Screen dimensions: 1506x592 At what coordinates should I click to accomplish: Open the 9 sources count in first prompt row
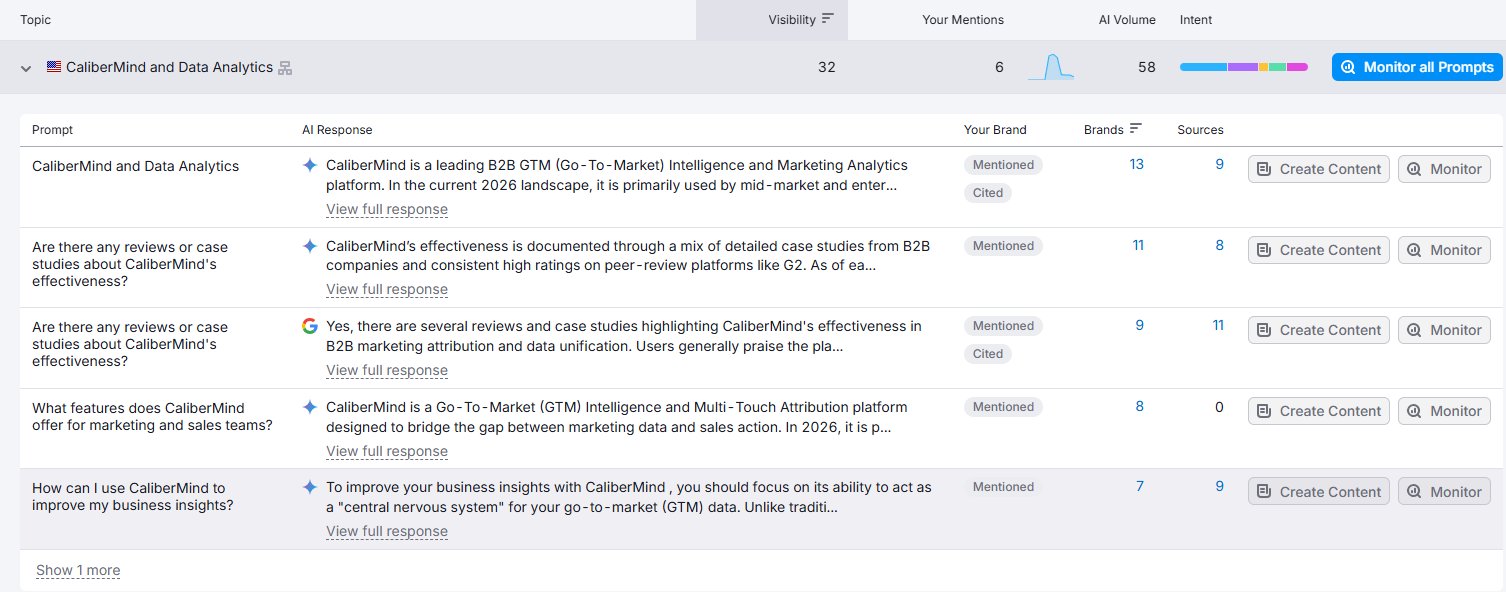(x=1219, y=164)
